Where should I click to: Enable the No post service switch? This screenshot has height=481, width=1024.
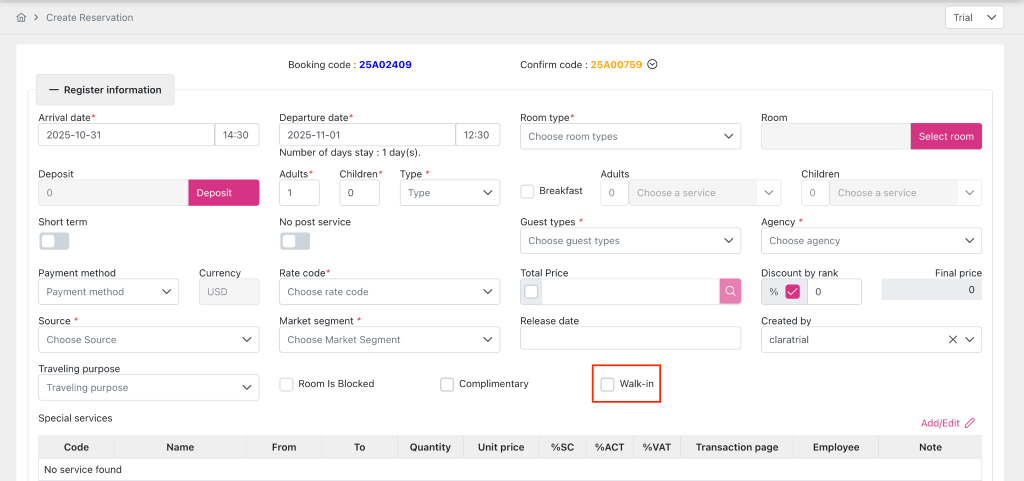(x=295, y=241)
